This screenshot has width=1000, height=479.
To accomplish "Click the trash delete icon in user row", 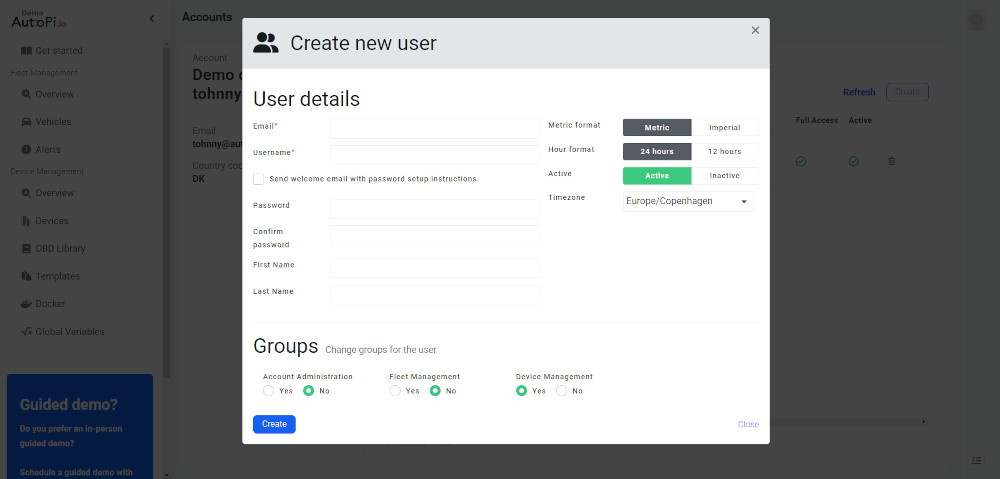I will [x=892, y=161].
